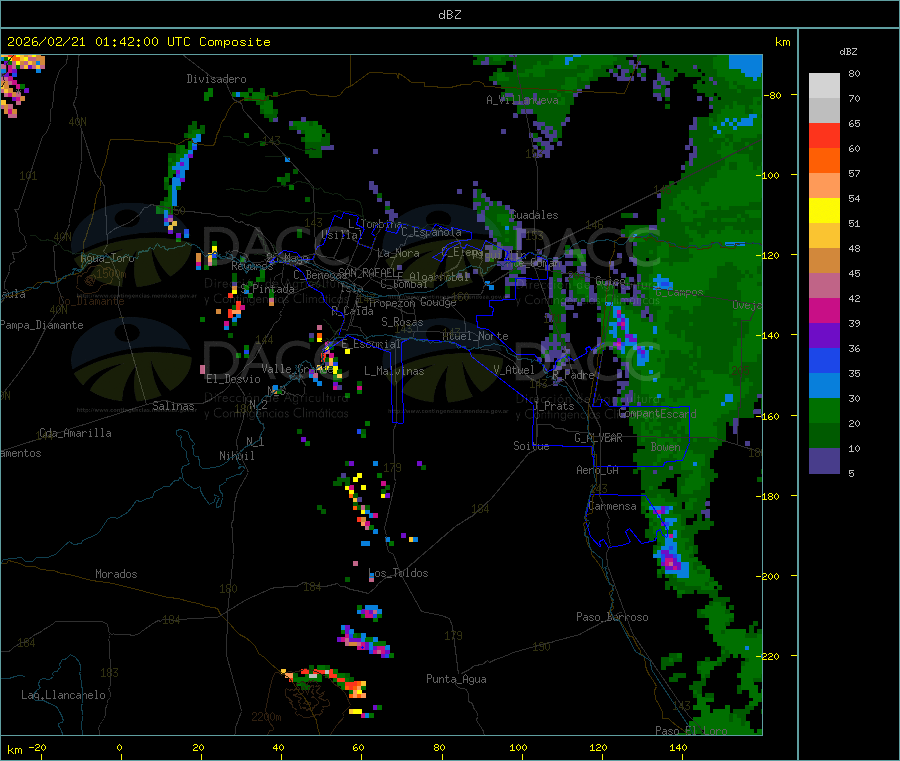Click the E_Escorial map label

[371, 344]
